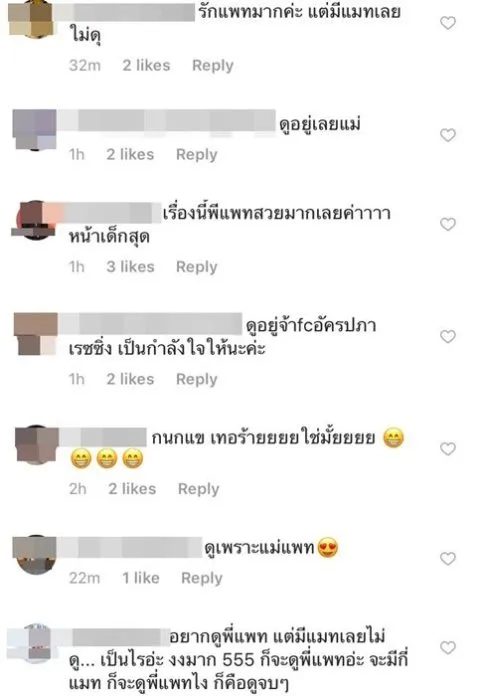Open likes list of the 32m comment
Image resolution: width=484 pixels, height=696 pixels.
coord(147,66)
